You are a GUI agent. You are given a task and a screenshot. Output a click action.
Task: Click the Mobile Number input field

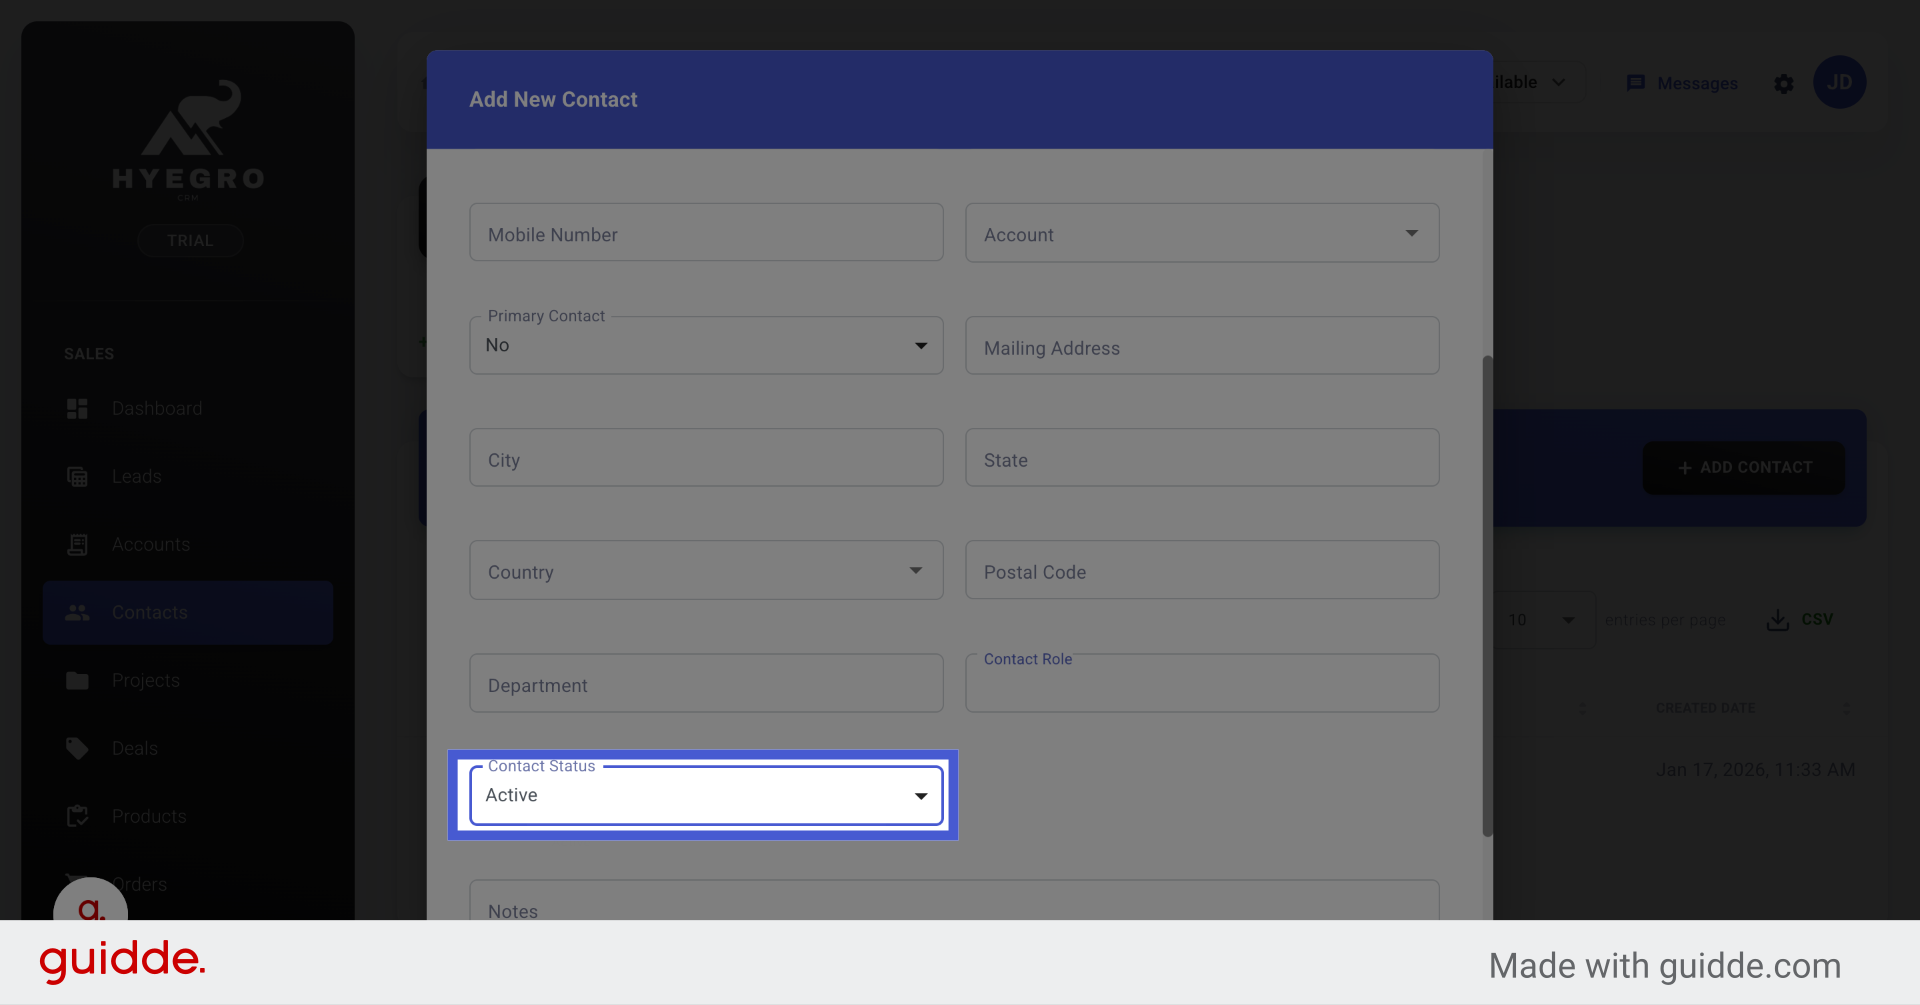click(x=706, y=233)
